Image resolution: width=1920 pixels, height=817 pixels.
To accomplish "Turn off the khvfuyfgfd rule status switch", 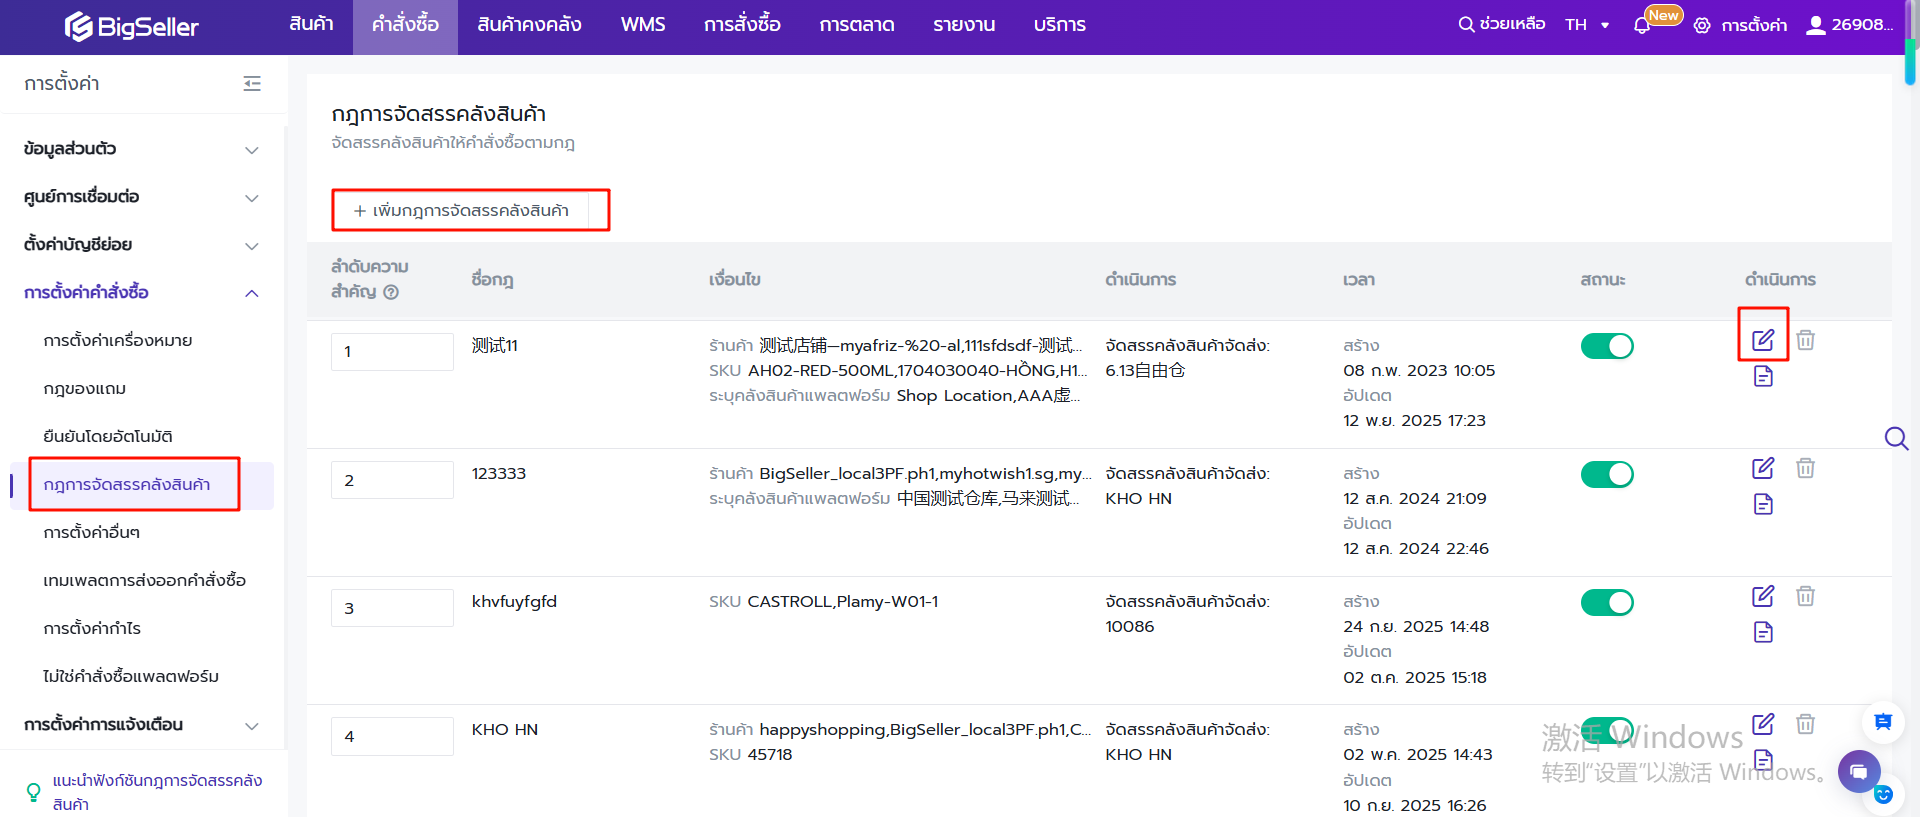I will 1606,602.
